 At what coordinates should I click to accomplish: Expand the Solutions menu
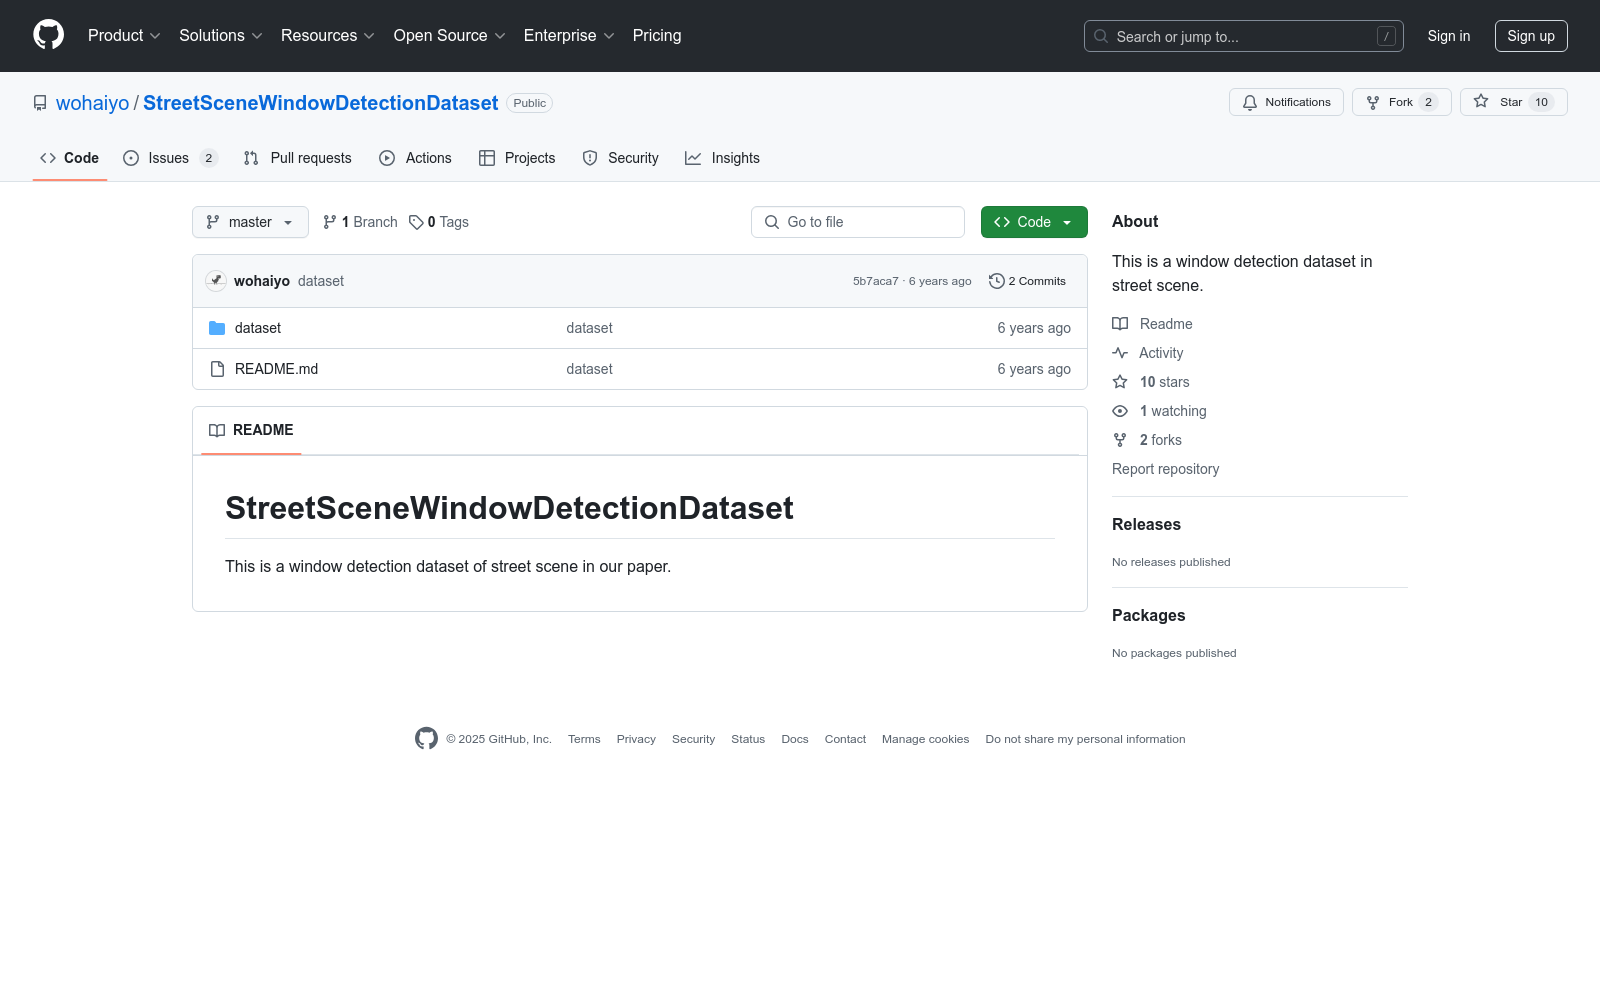coord(221,36)
